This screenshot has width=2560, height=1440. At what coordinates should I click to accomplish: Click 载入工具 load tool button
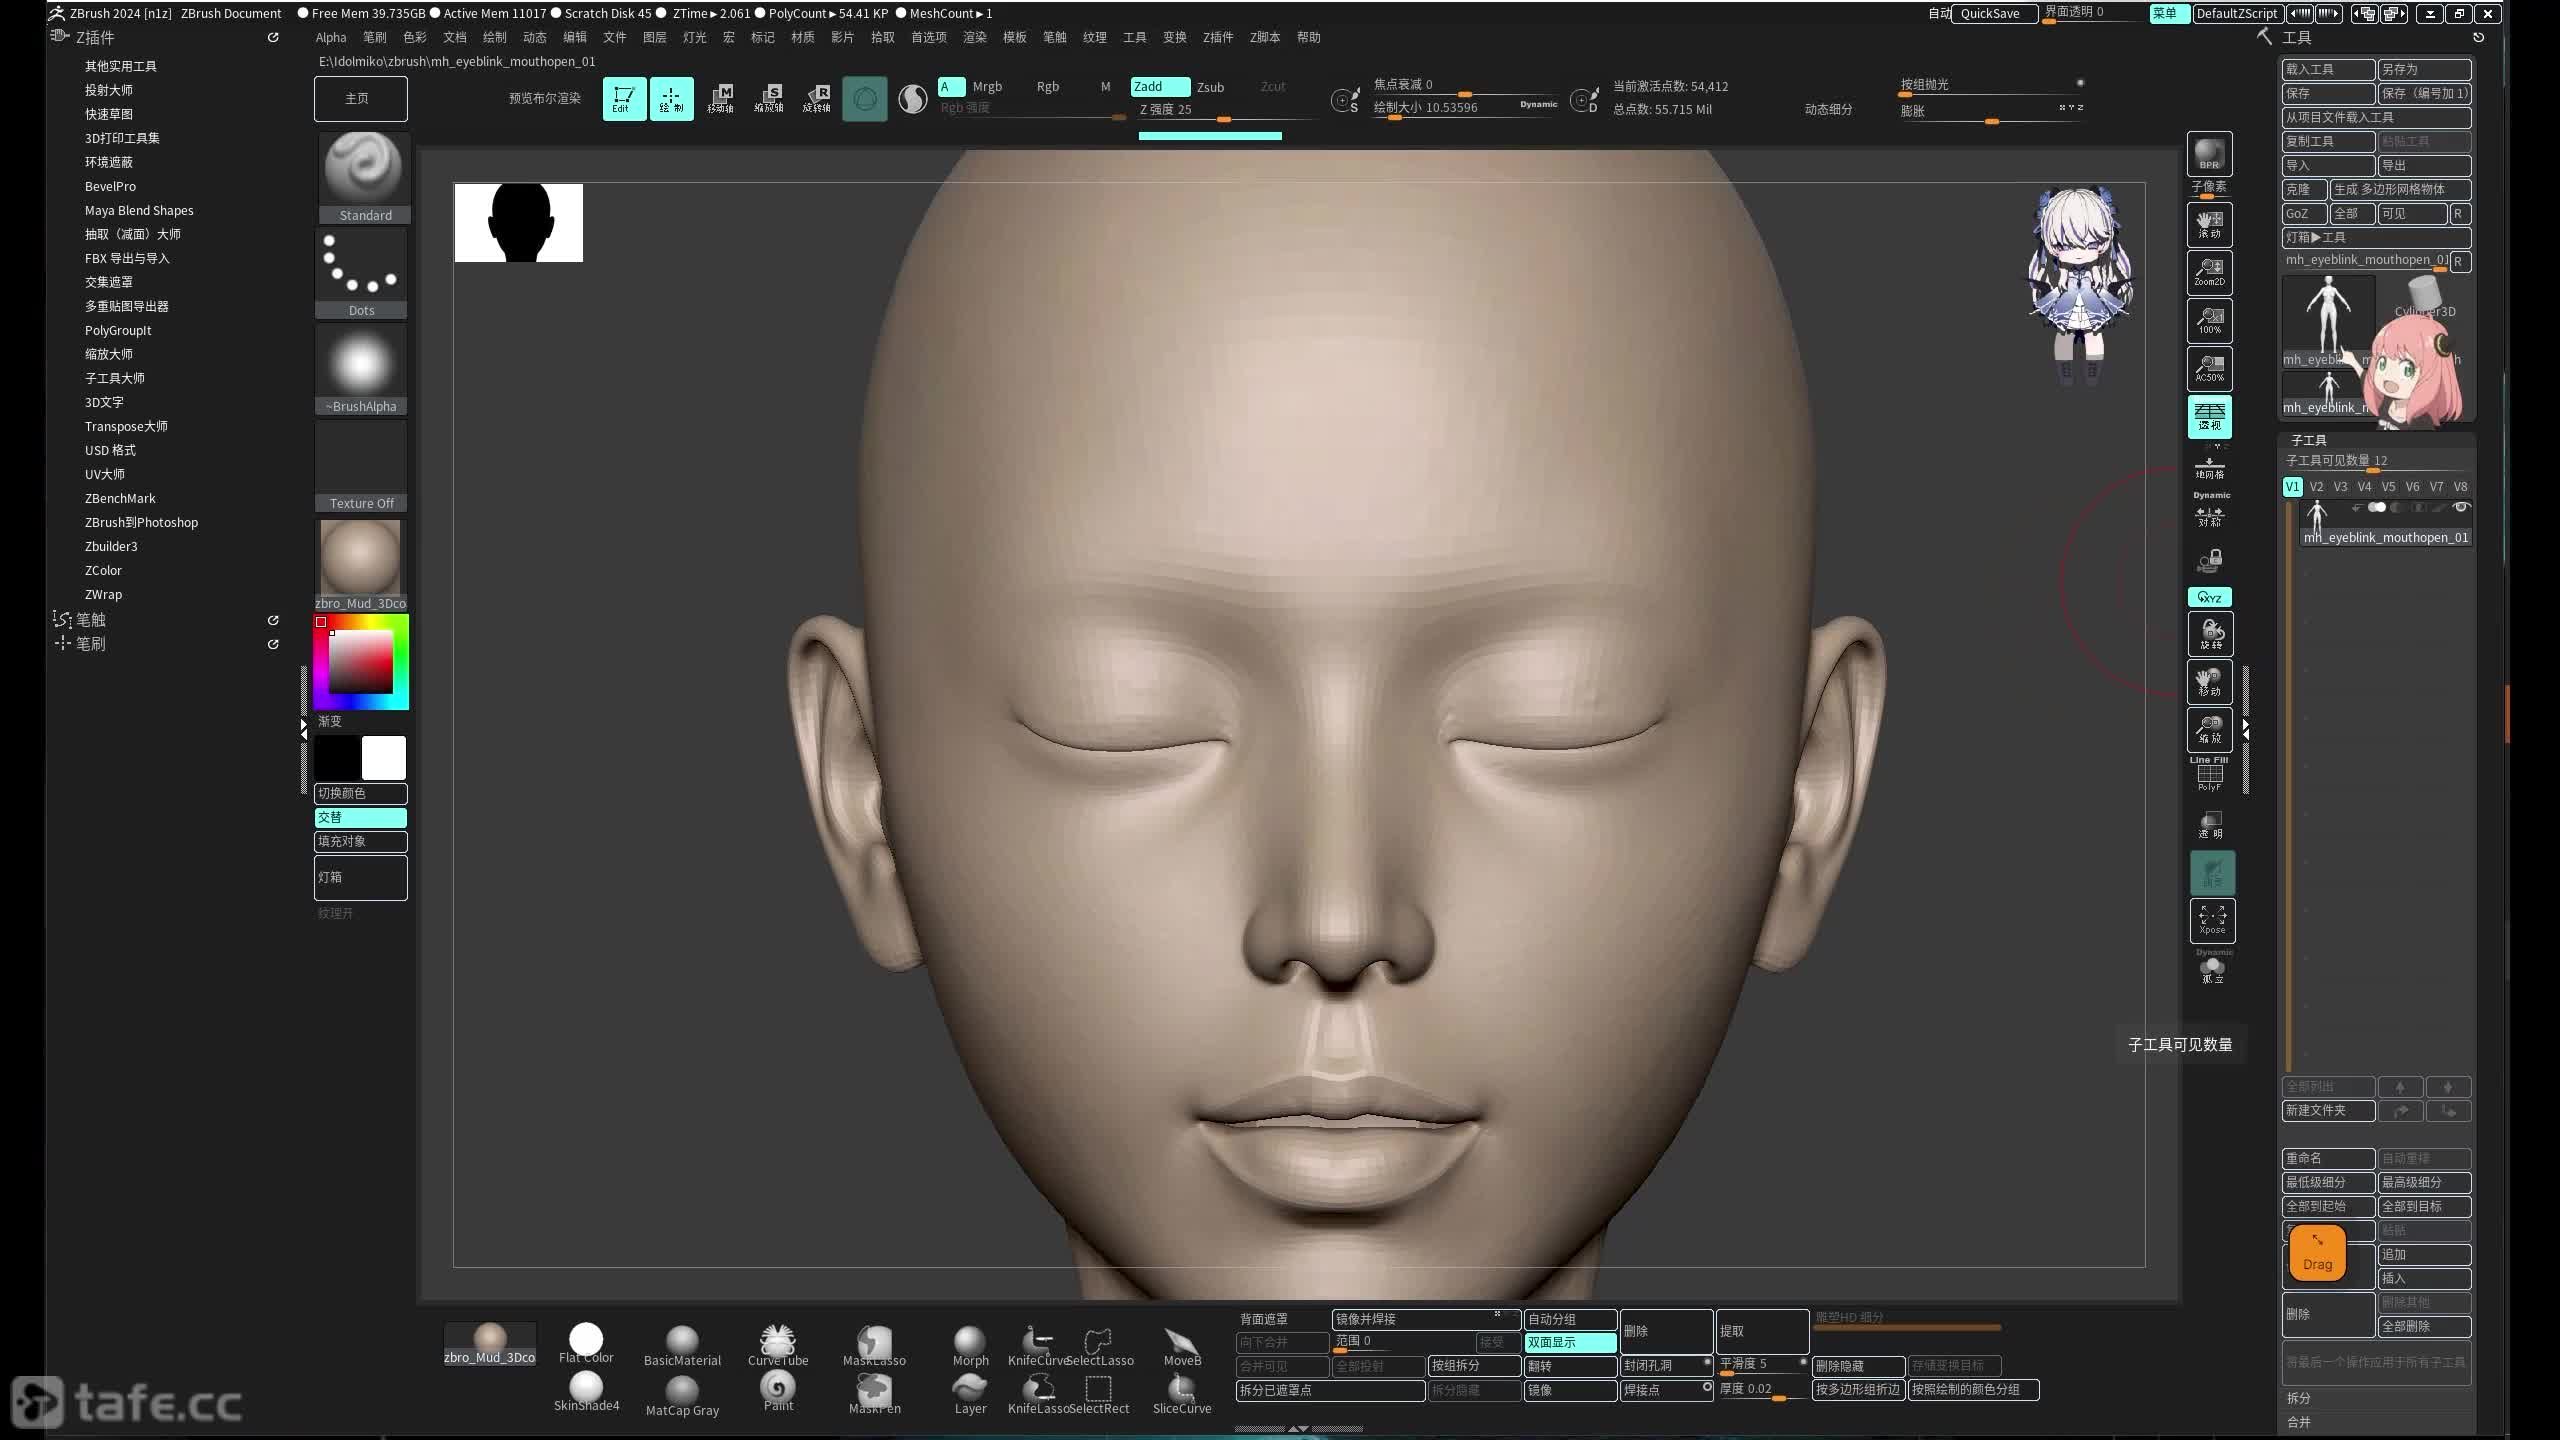click(x=2328, y=69)
